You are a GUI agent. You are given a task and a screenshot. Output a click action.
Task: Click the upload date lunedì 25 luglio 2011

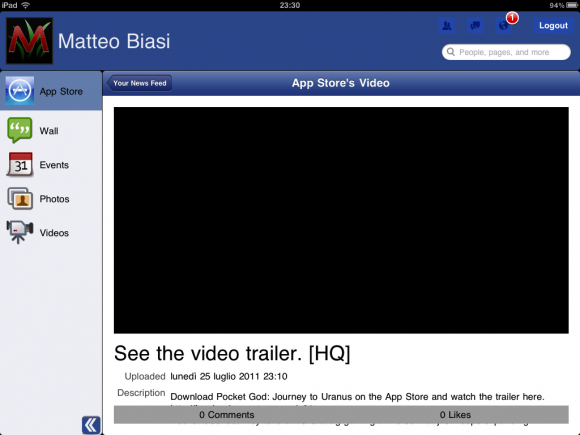pyautogui.click(x=229, y=377)
